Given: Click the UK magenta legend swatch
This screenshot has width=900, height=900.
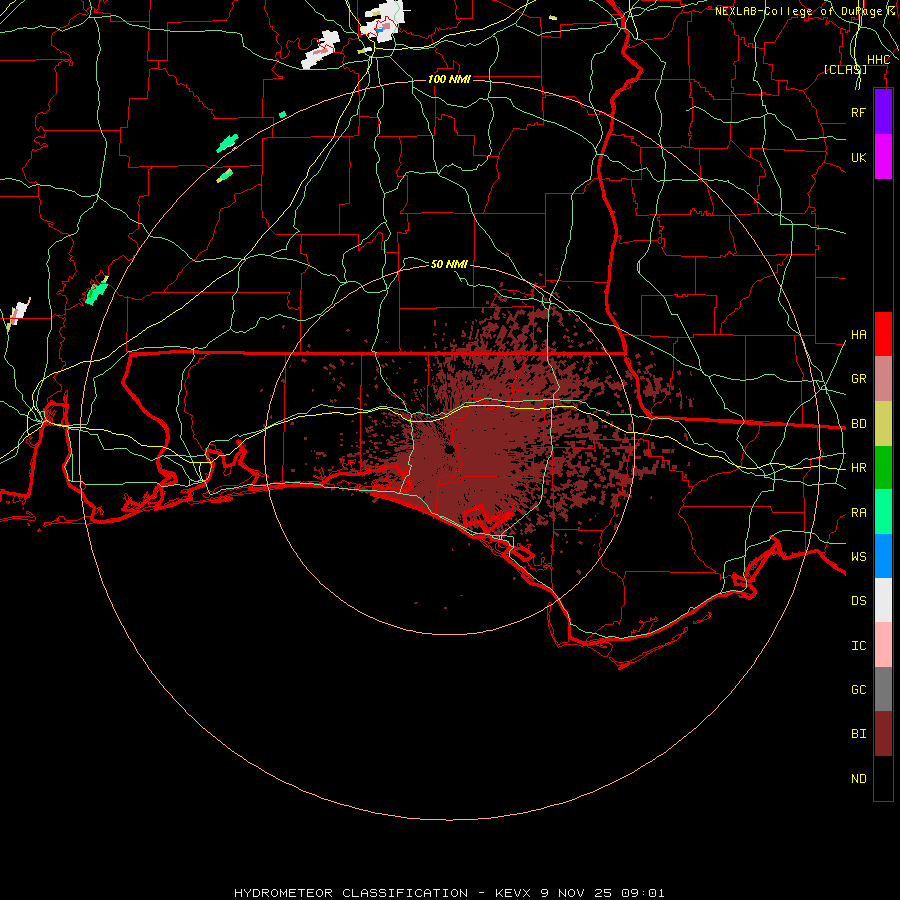Looking at the screenshot, I should tap(883, 157).
